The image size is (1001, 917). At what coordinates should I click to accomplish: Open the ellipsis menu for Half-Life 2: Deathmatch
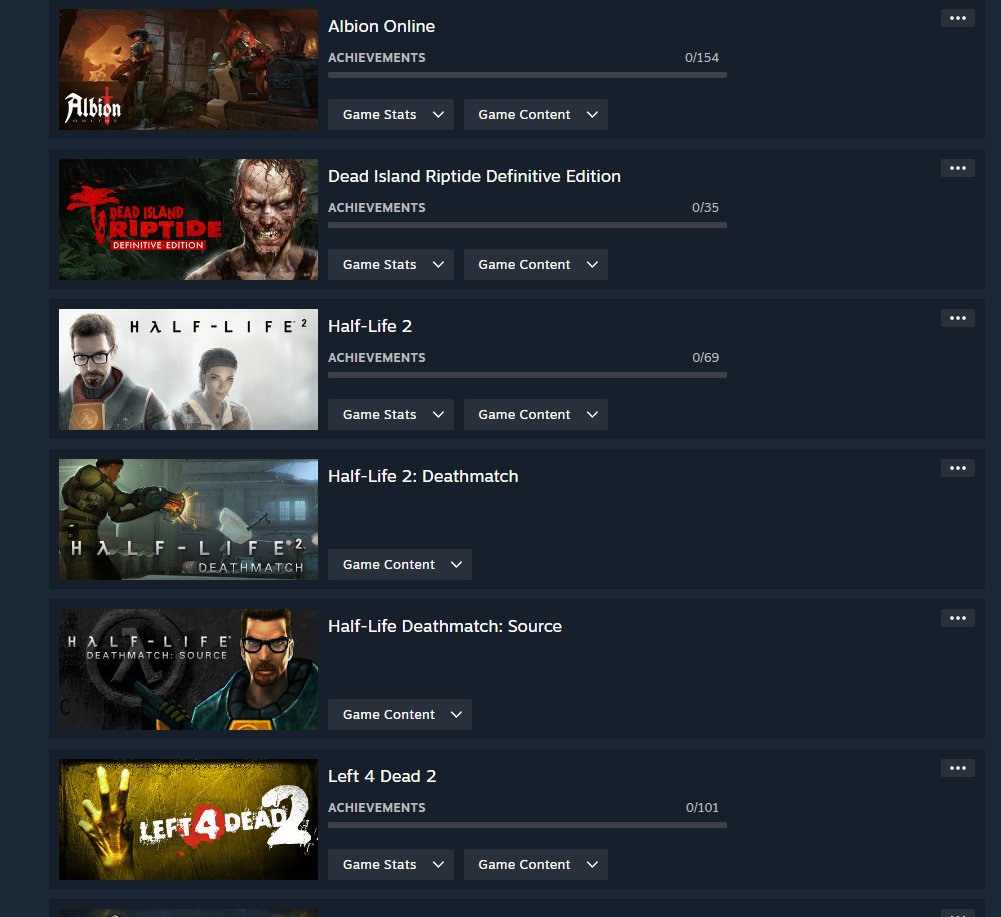click(958, 468)
